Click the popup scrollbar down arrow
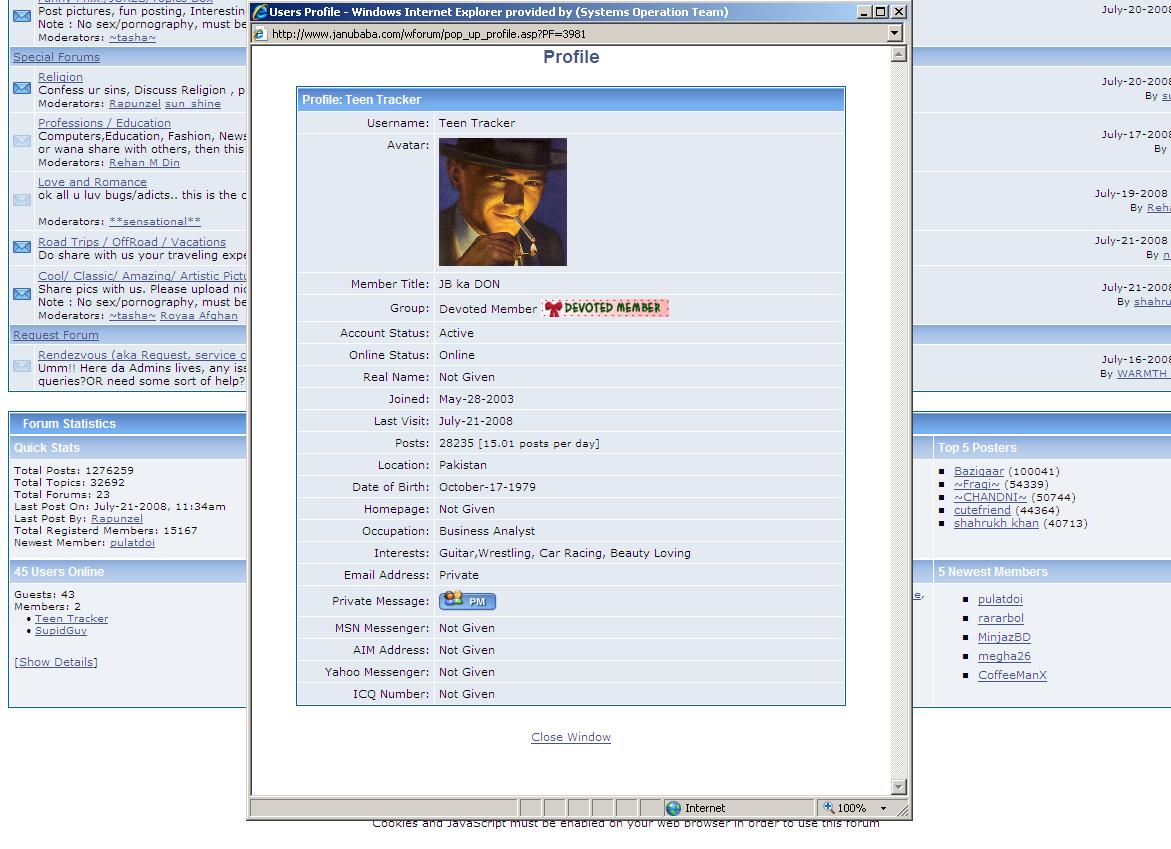Screen dimensions: 1171x849 [x=899, y=787]
